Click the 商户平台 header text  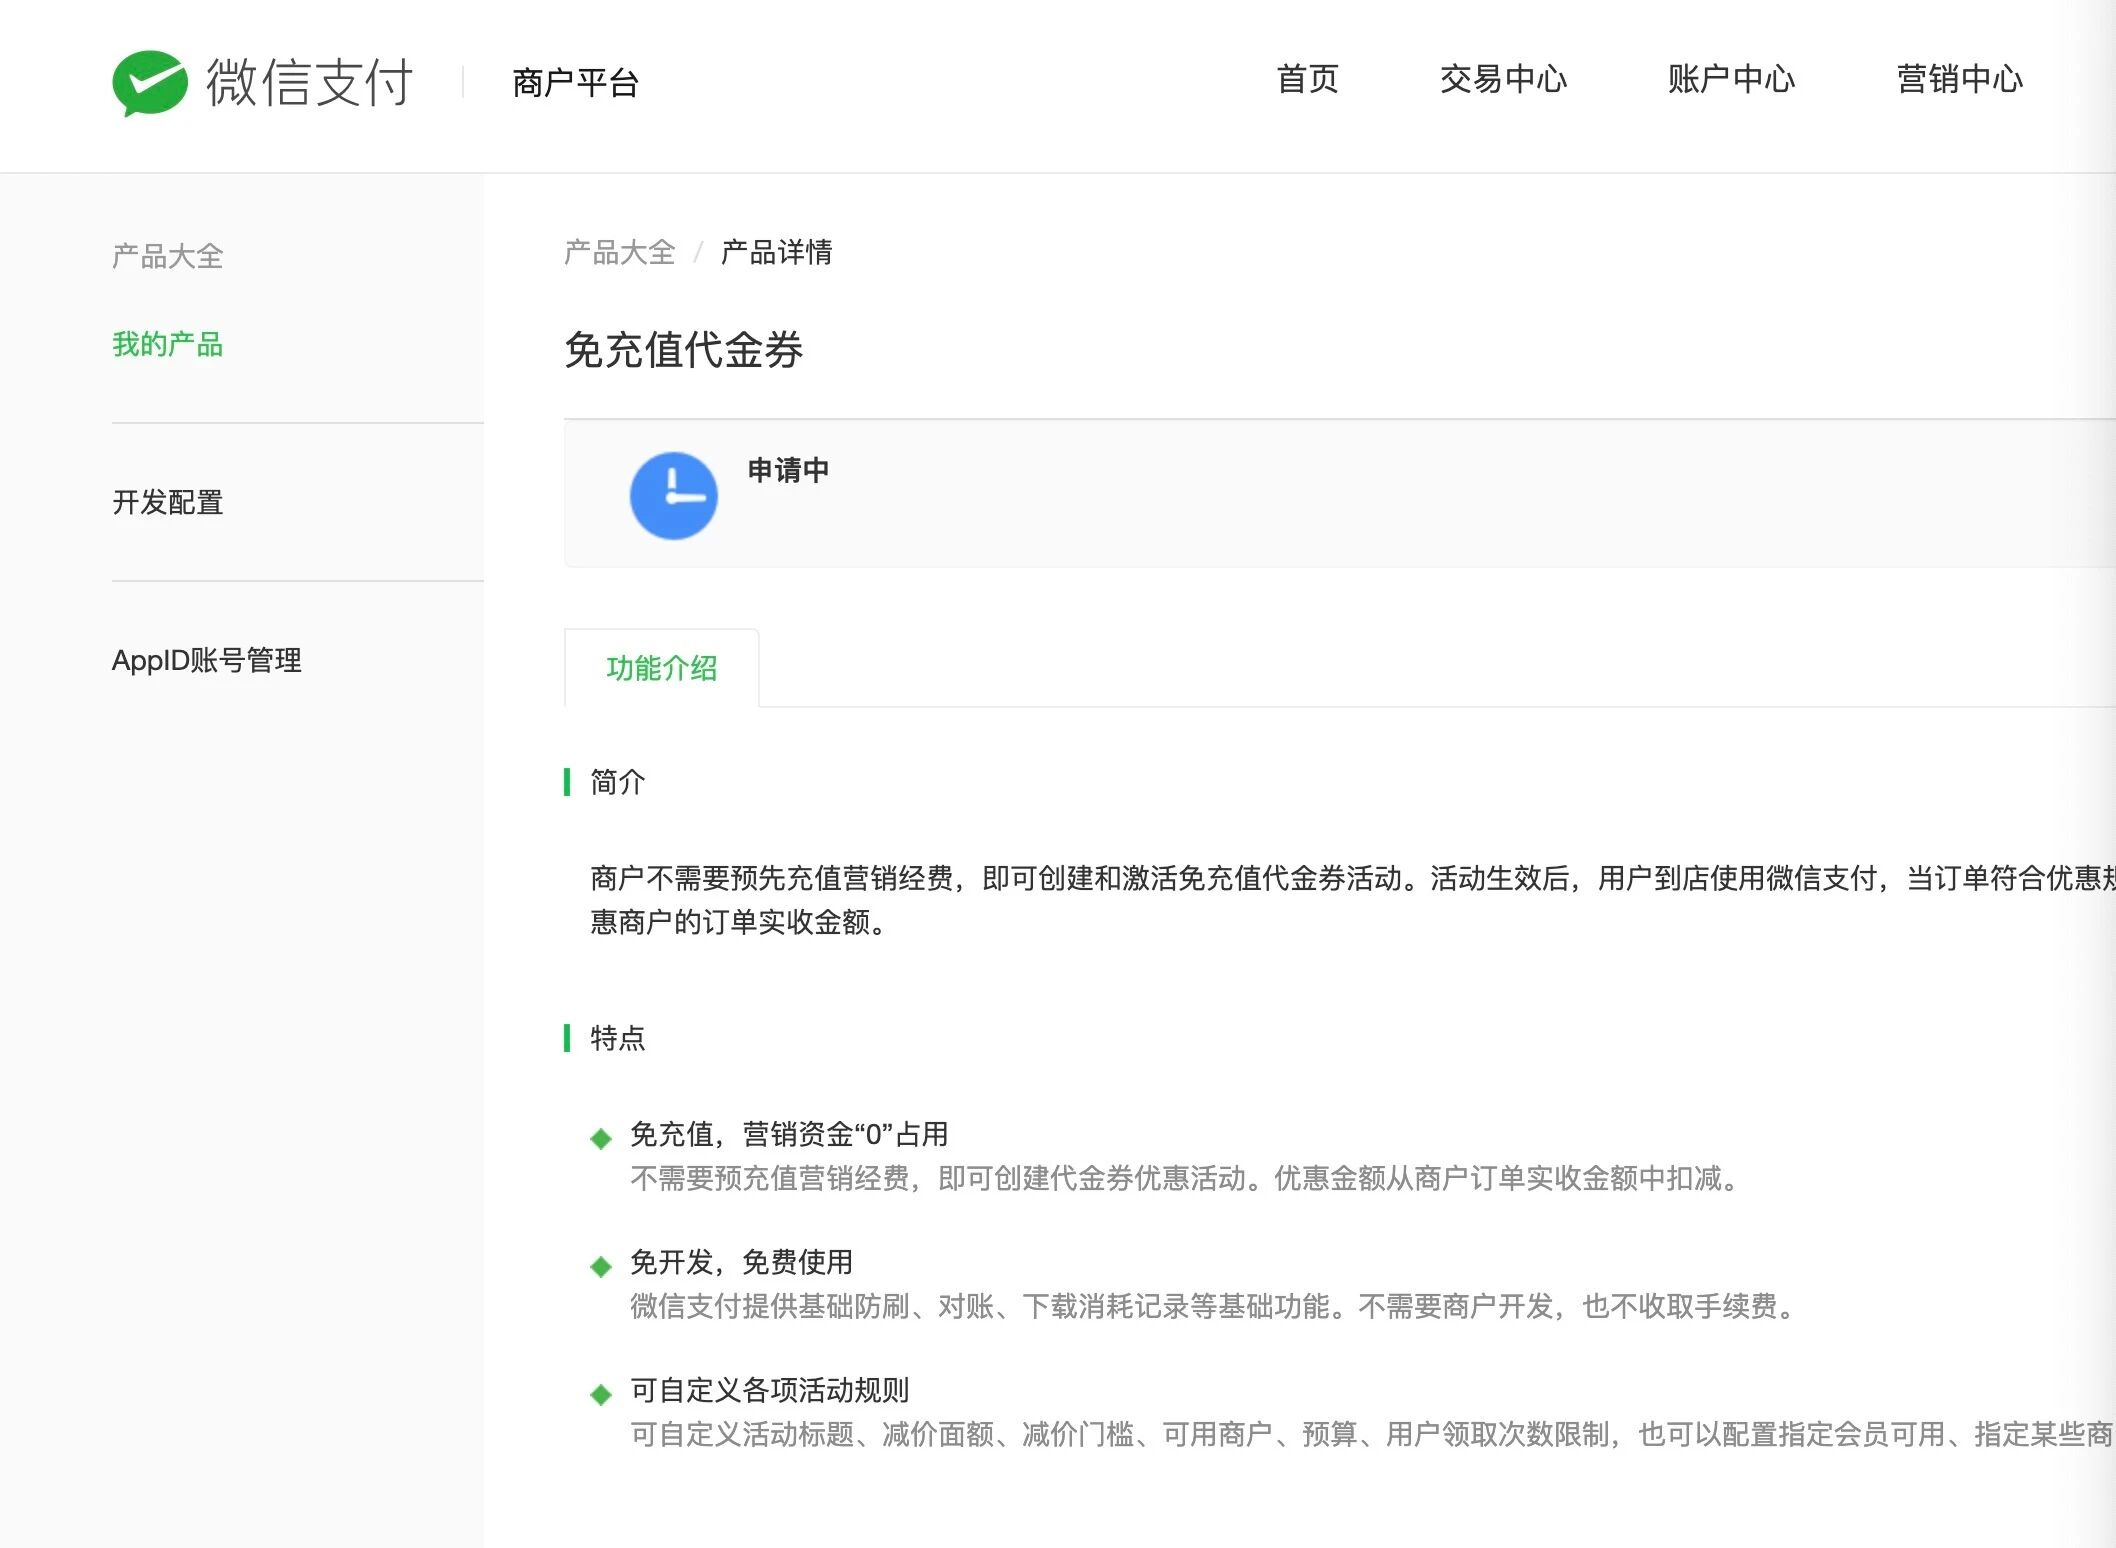pos(575,82)
